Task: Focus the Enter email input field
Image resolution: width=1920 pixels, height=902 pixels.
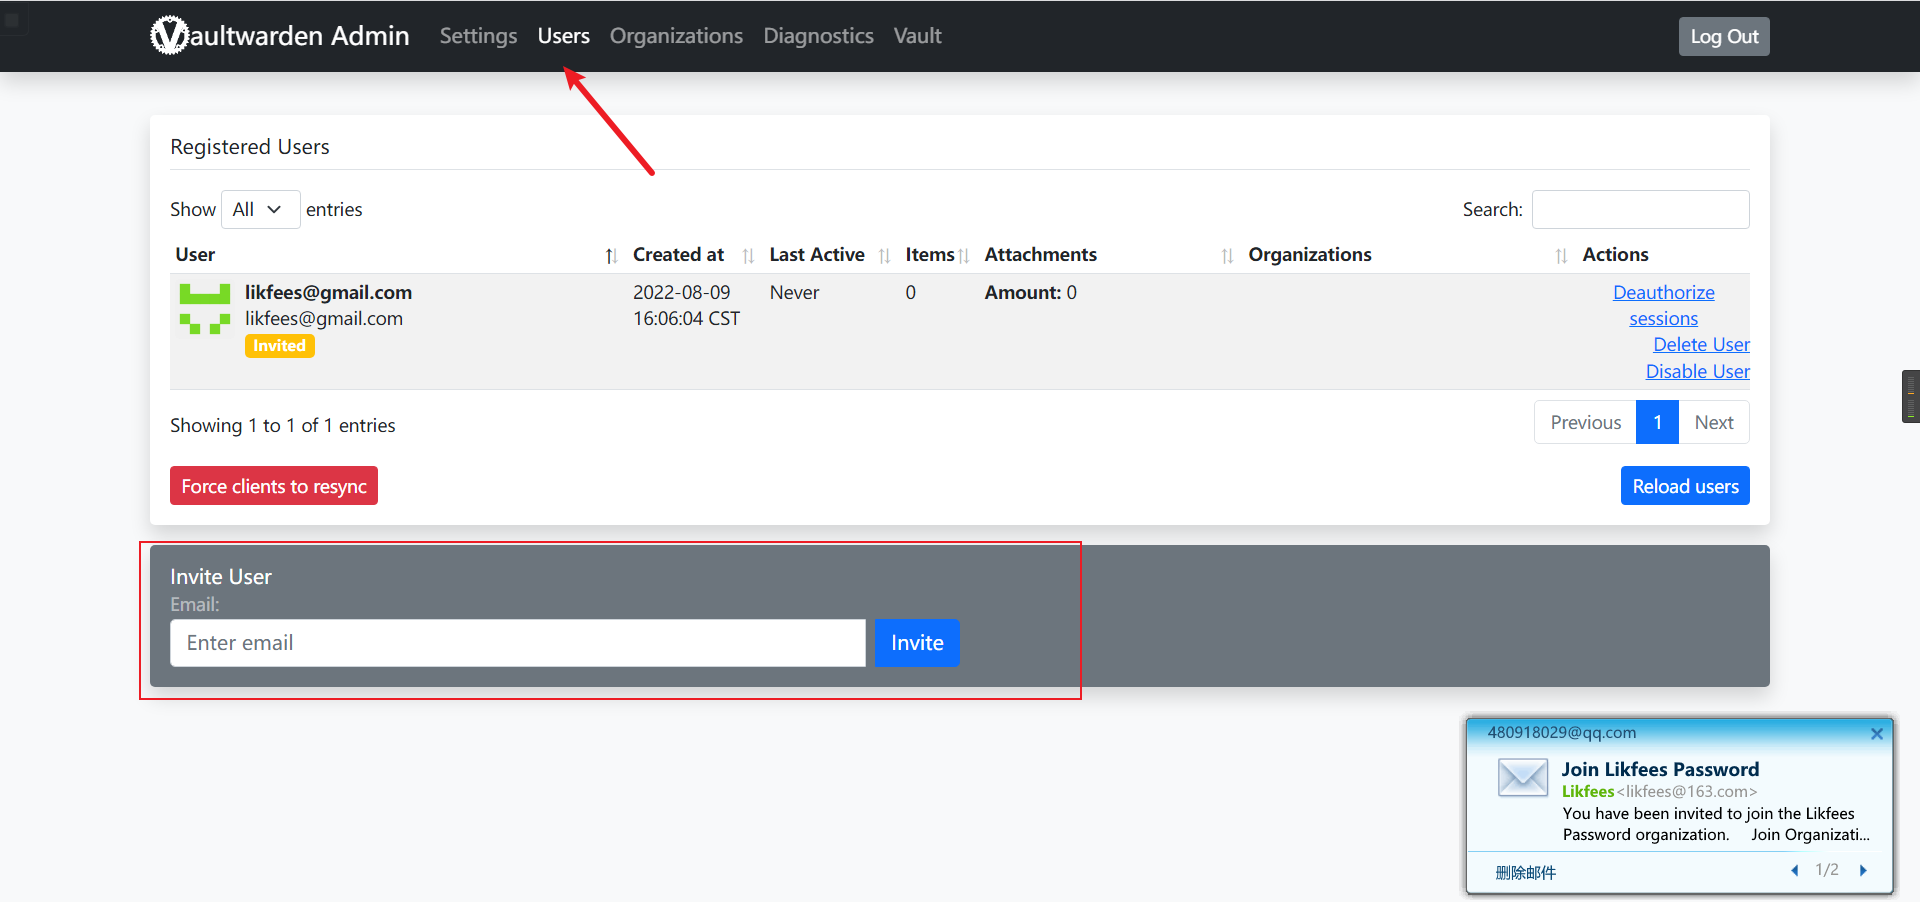Action: 517,643
